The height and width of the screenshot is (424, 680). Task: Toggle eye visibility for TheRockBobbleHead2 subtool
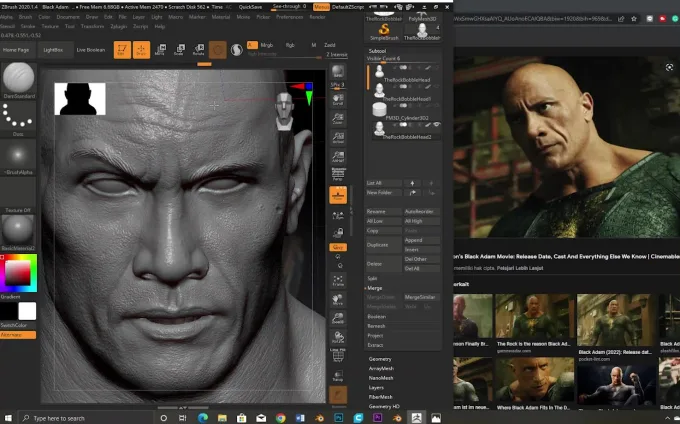pos(437,125)
